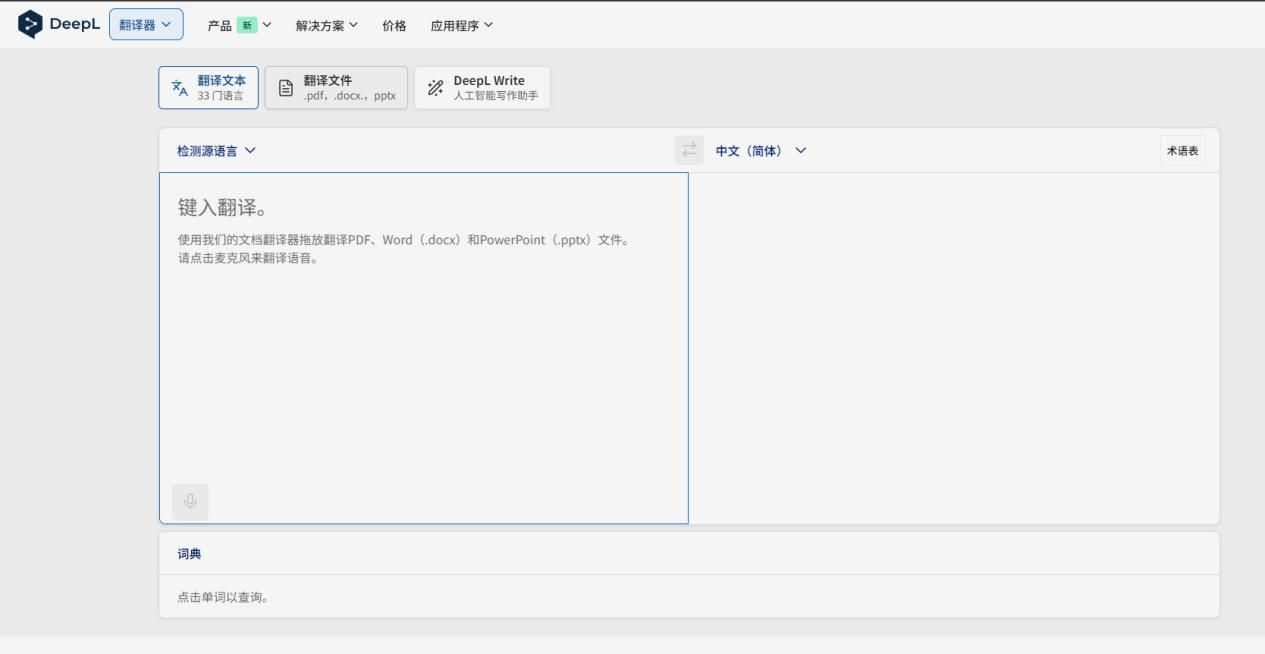Click the chevron next to 应用程序
Screen dimensions: 1265x654
[488, 25]
